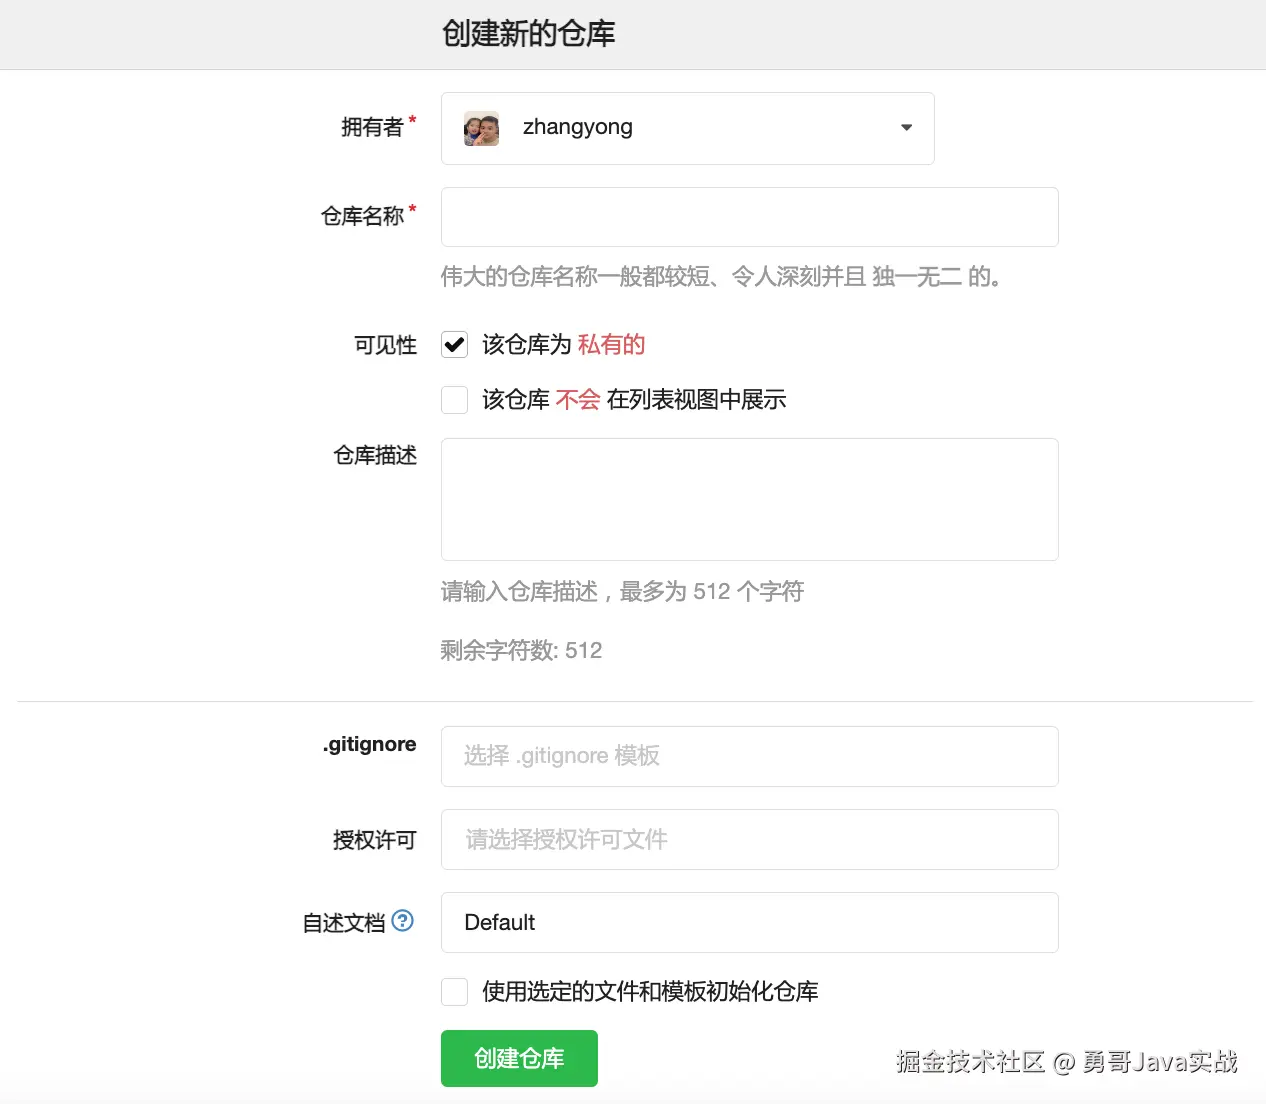Tick the 使用选定的文件和模板初始化仓库 checkbox
This screenshot has height=1104, width=1266.
(x=455, y=992)
